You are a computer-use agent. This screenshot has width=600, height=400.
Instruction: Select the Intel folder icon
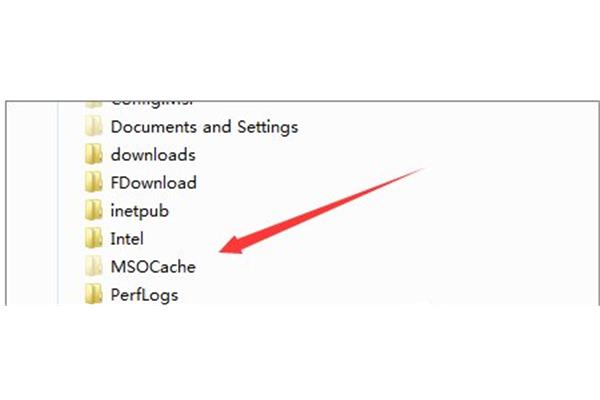[93, 238]
